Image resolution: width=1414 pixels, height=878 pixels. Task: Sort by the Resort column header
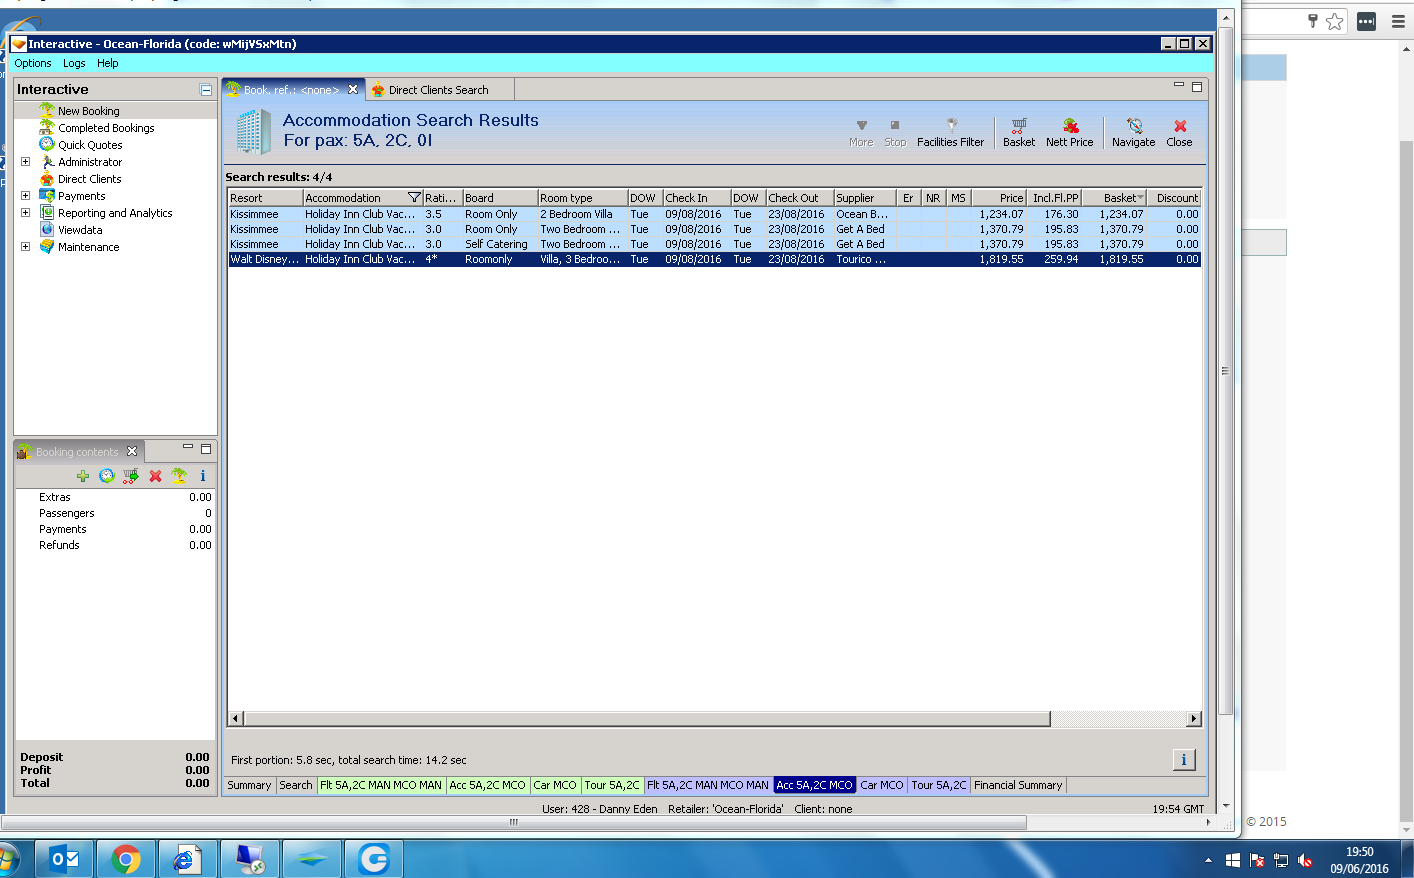click(266, 198)
